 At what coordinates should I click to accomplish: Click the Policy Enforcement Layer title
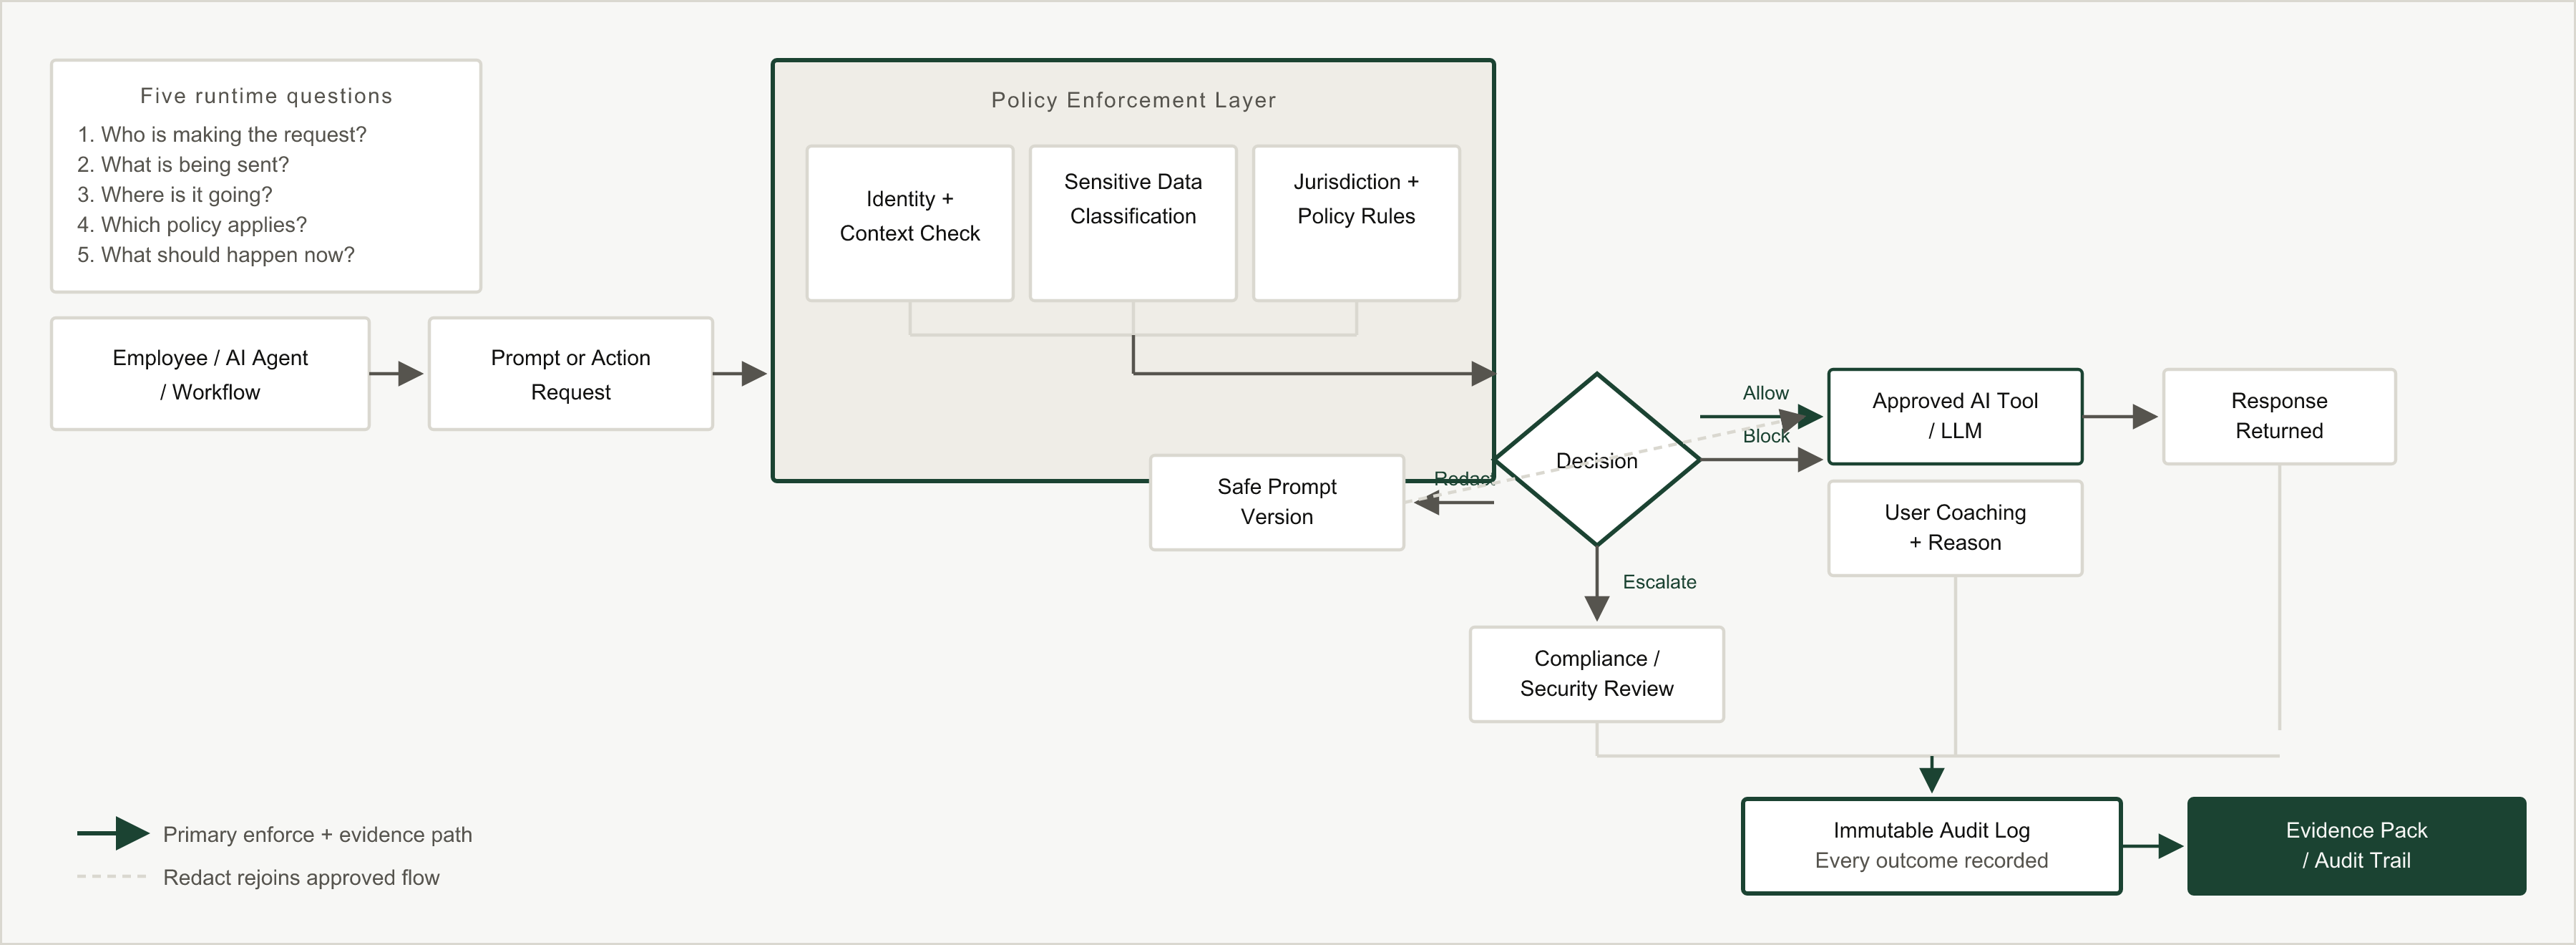coord(1133,100)
